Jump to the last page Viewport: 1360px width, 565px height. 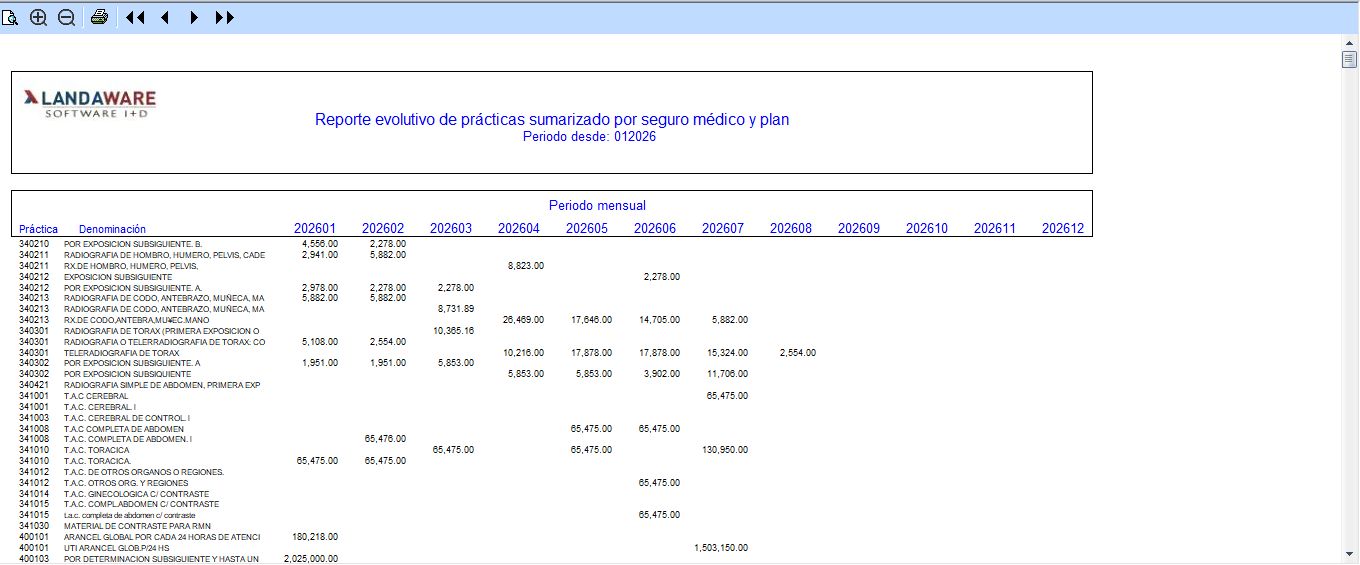coord(225,17)
